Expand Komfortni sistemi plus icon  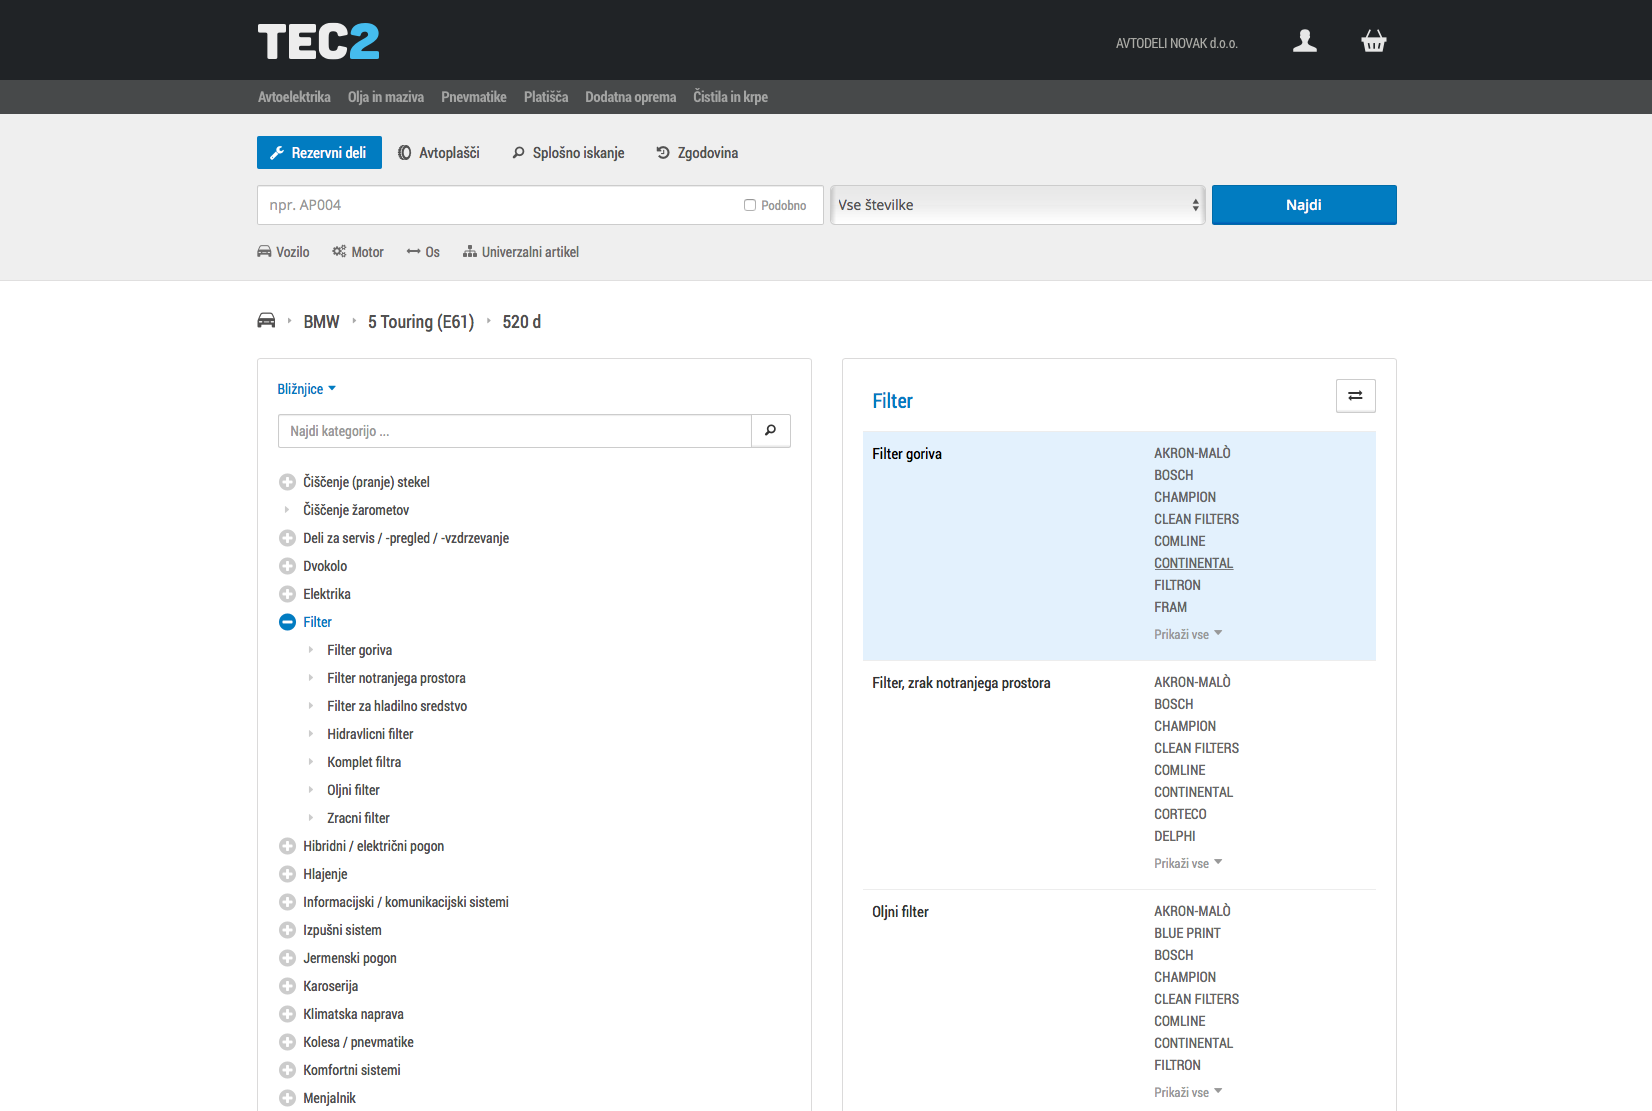pos(287,1070)
